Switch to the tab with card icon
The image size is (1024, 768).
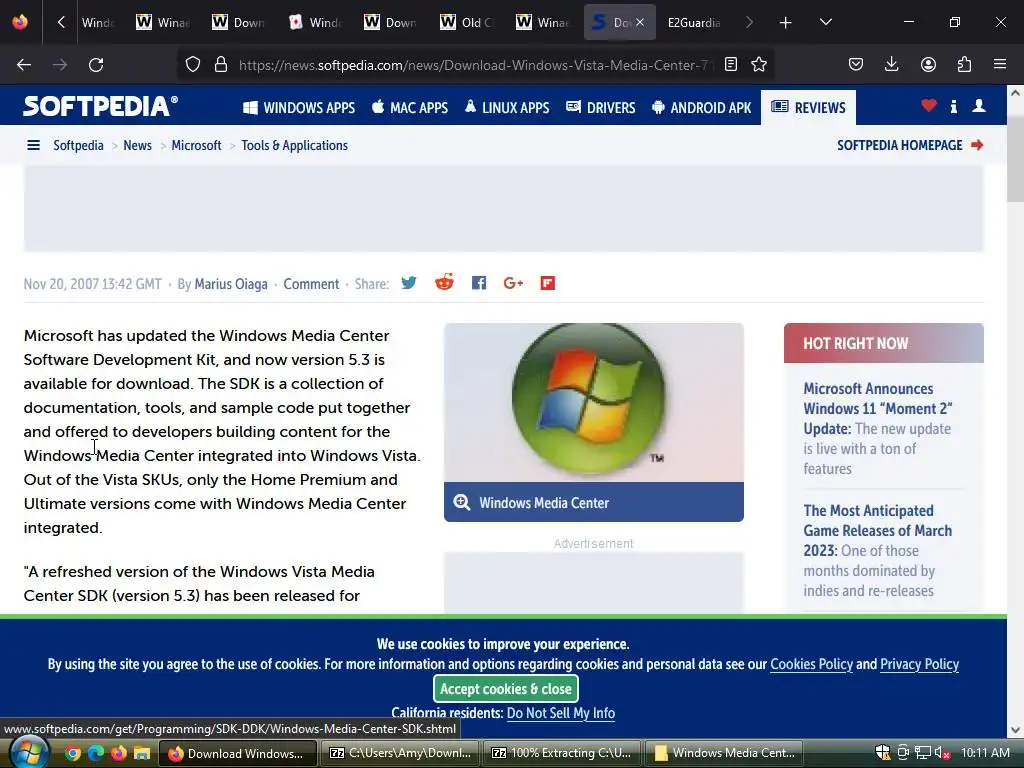pyautogui.click(x=315, y=22)
